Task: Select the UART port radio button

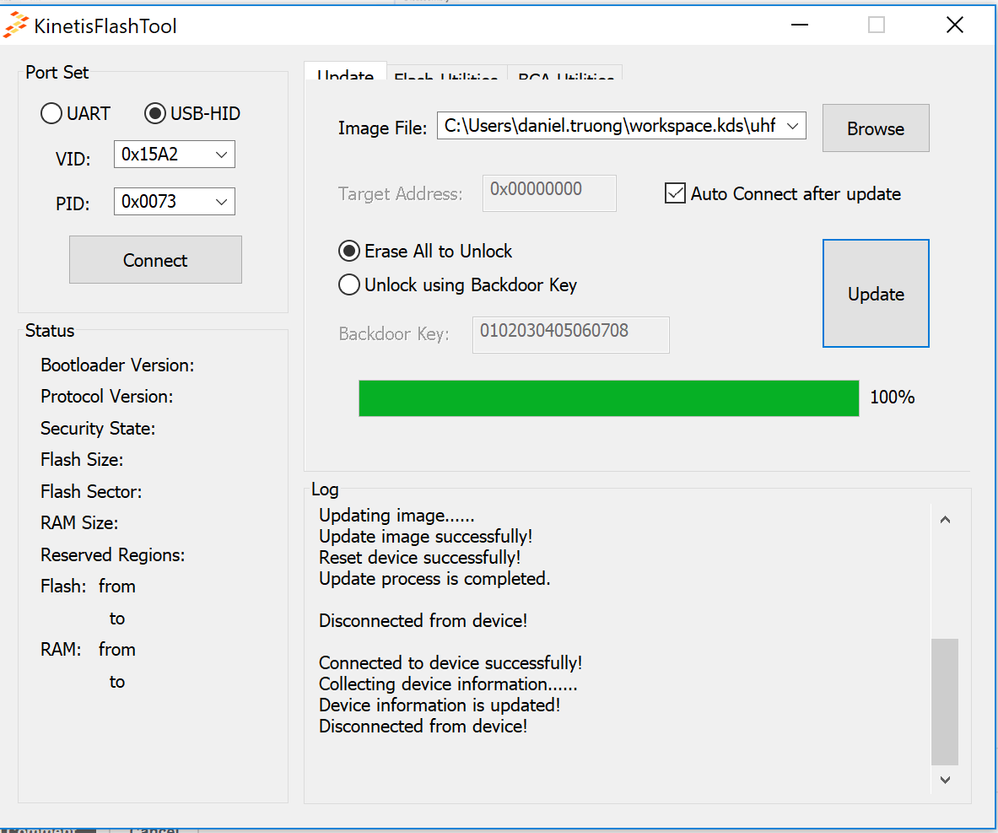Action: [x=52, y=113]
